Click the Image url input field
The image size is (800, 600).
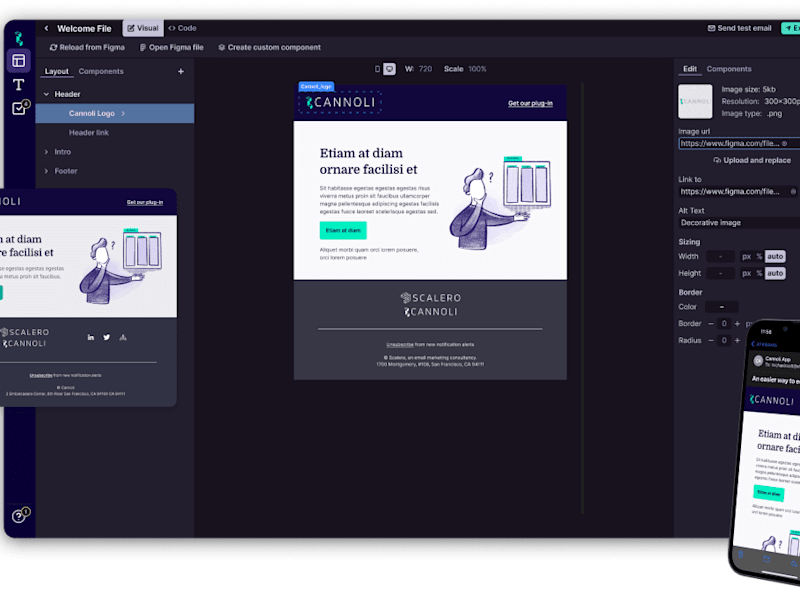coord(739,143)
